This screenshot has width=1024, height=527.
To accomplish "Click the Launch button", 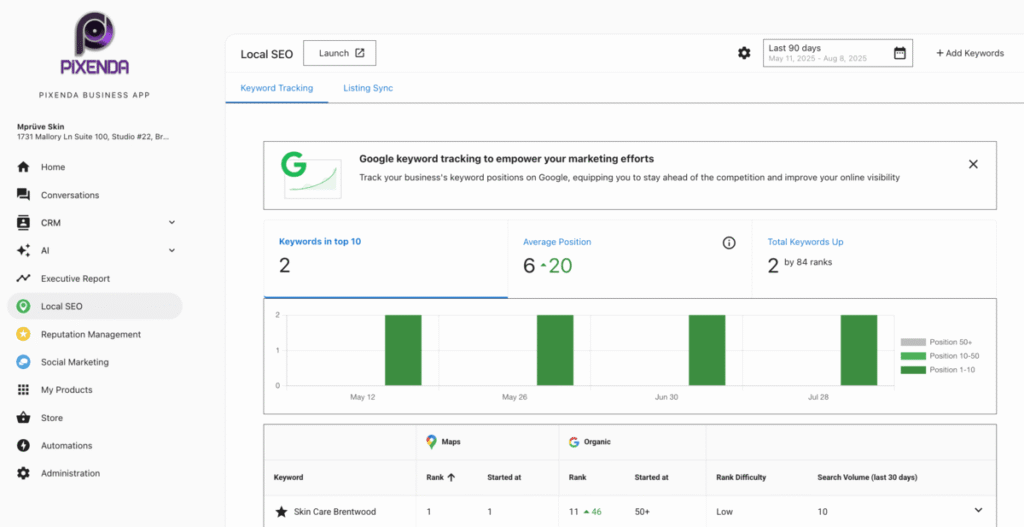I will click(340, 53).
